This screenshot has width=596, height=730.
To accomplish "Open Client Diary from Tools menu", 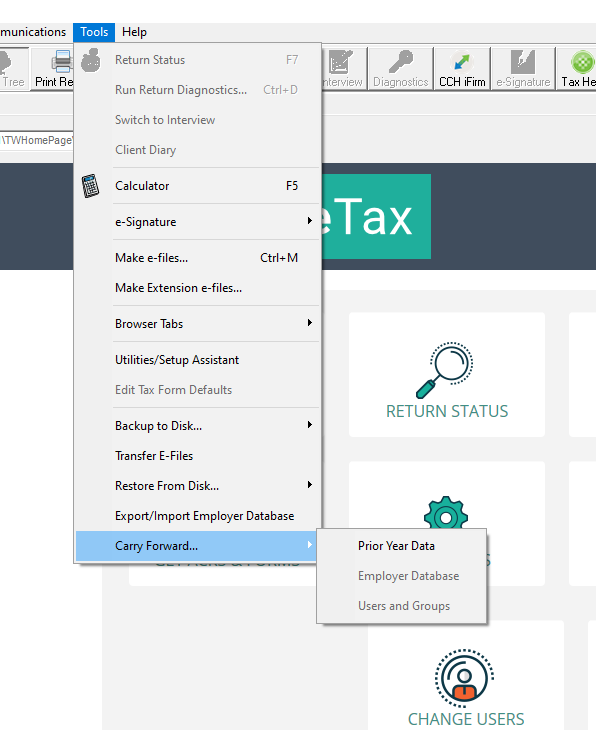I will (x=198, y=150).
